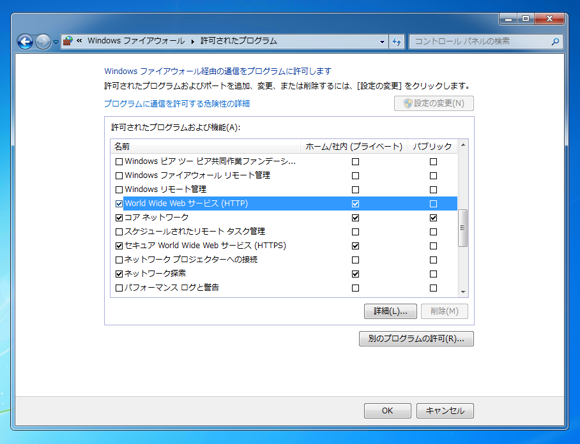Toggle private checkbox for ネットワーク探索

355,274
